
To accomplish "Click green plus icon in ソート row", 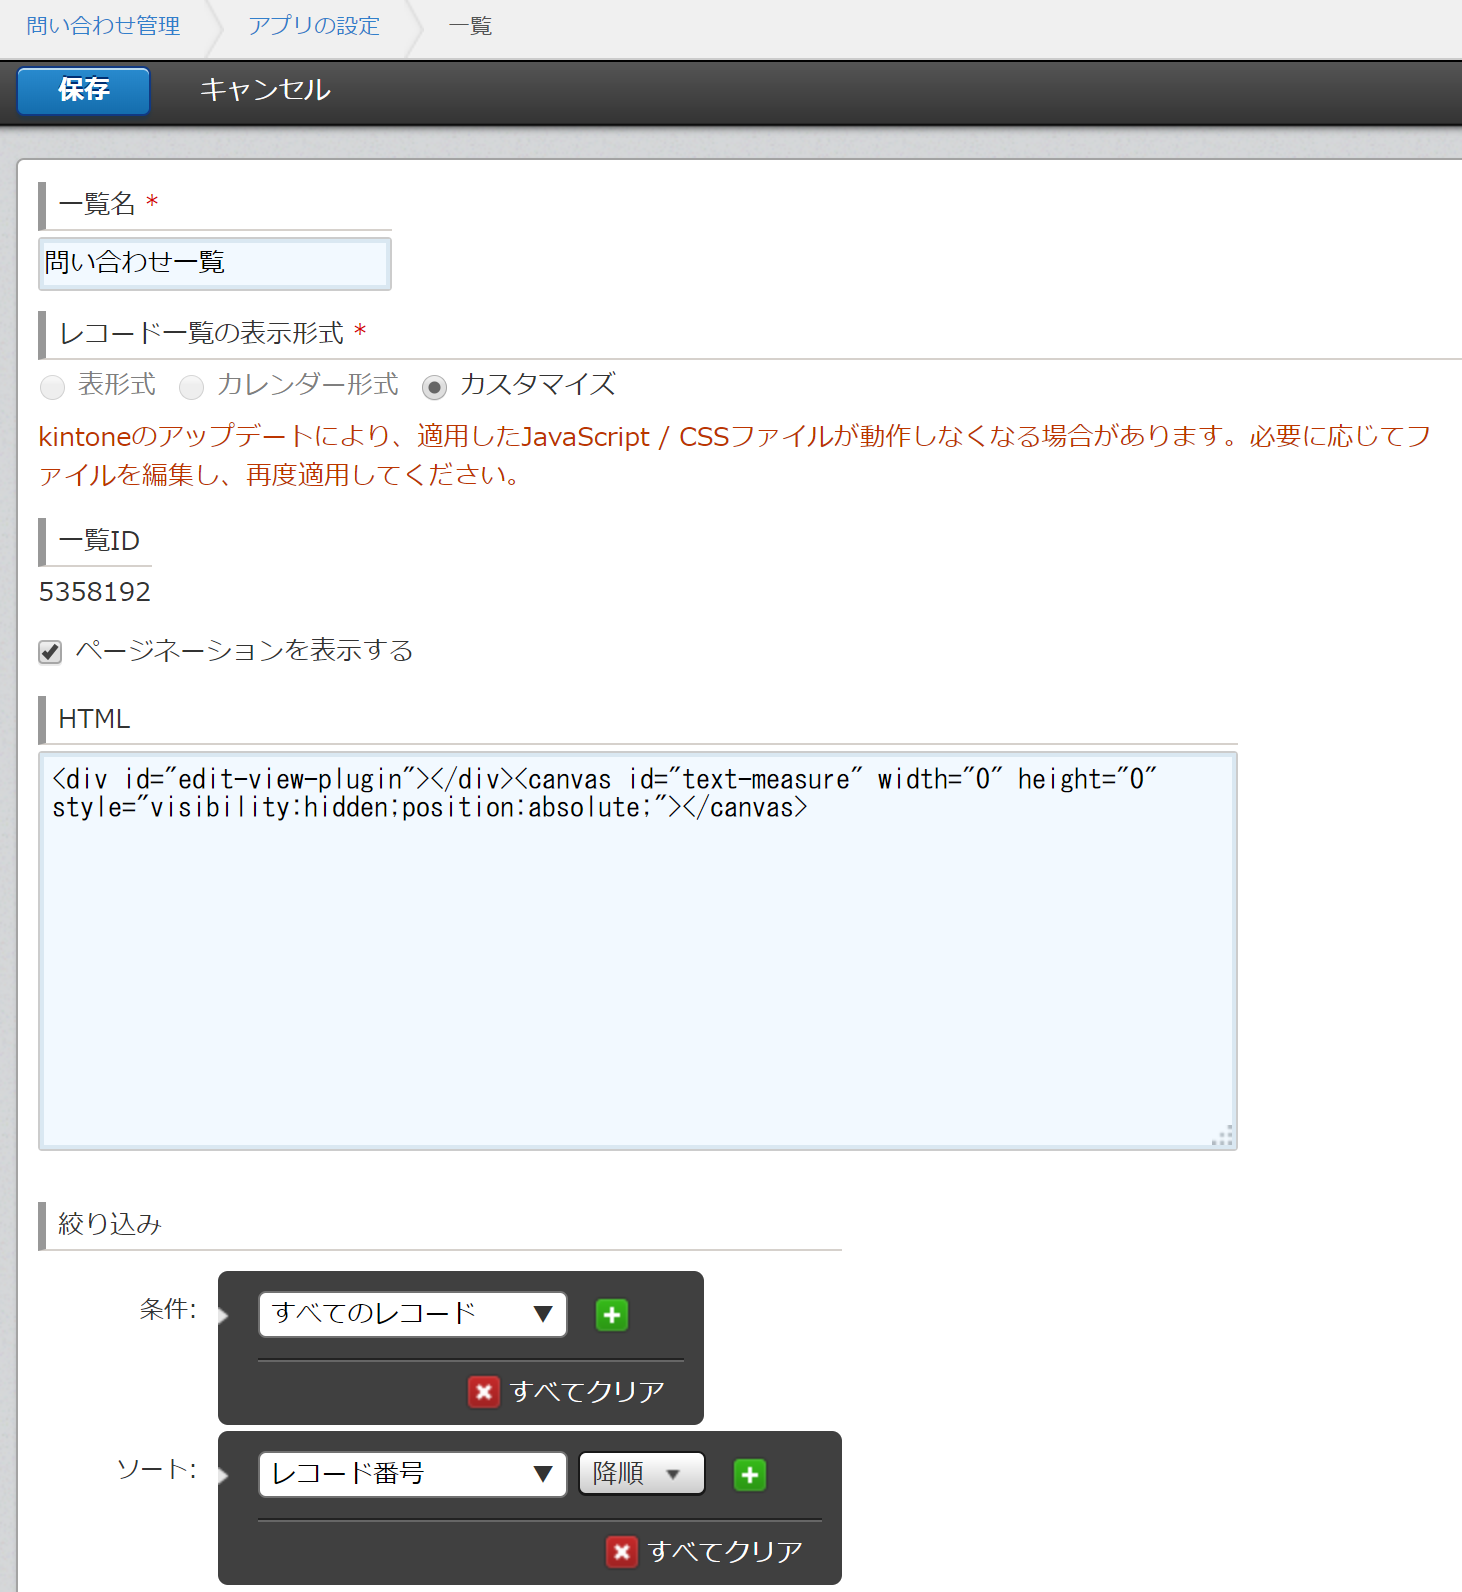I will point(750,1474).
